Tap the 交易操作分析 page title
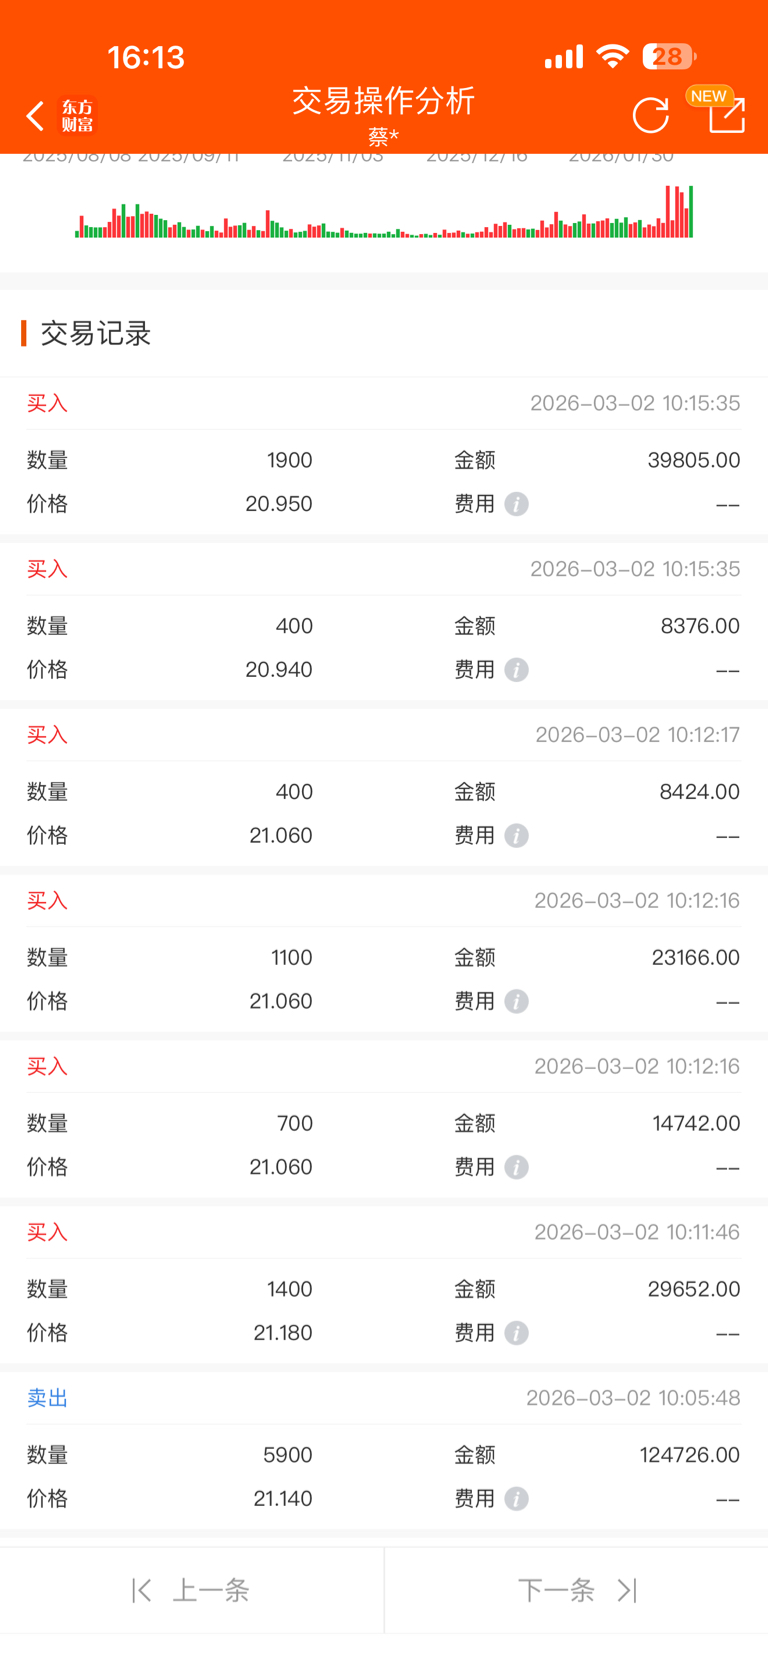768x1669 pixels. [383, 101]
